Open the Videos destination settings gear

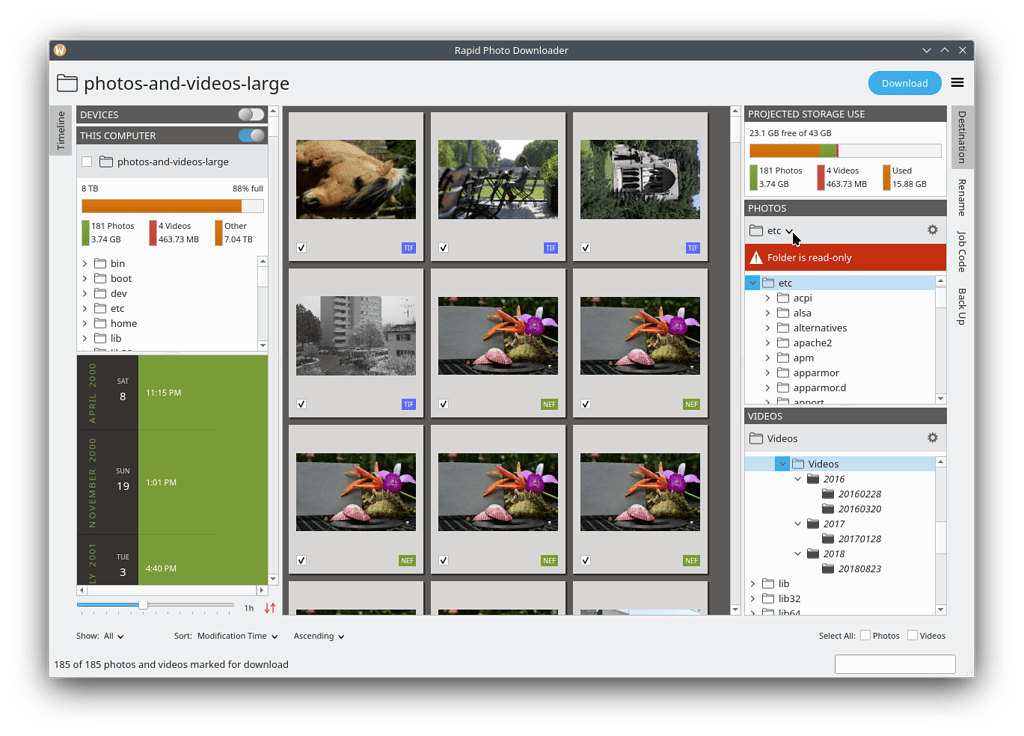tap(932, 437)
